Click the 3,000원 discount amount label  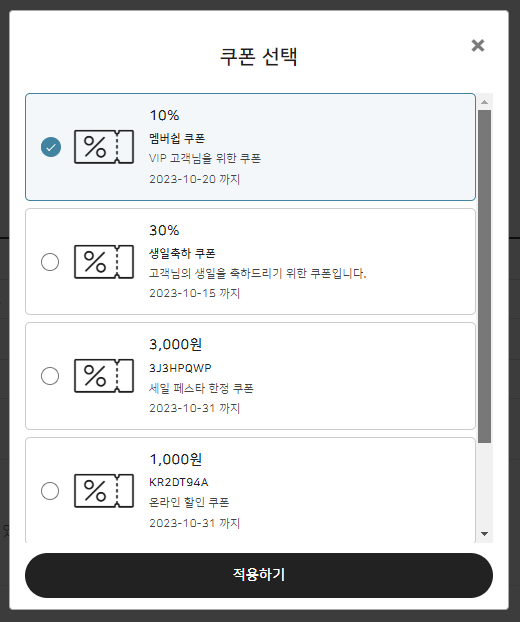[176, 344]
